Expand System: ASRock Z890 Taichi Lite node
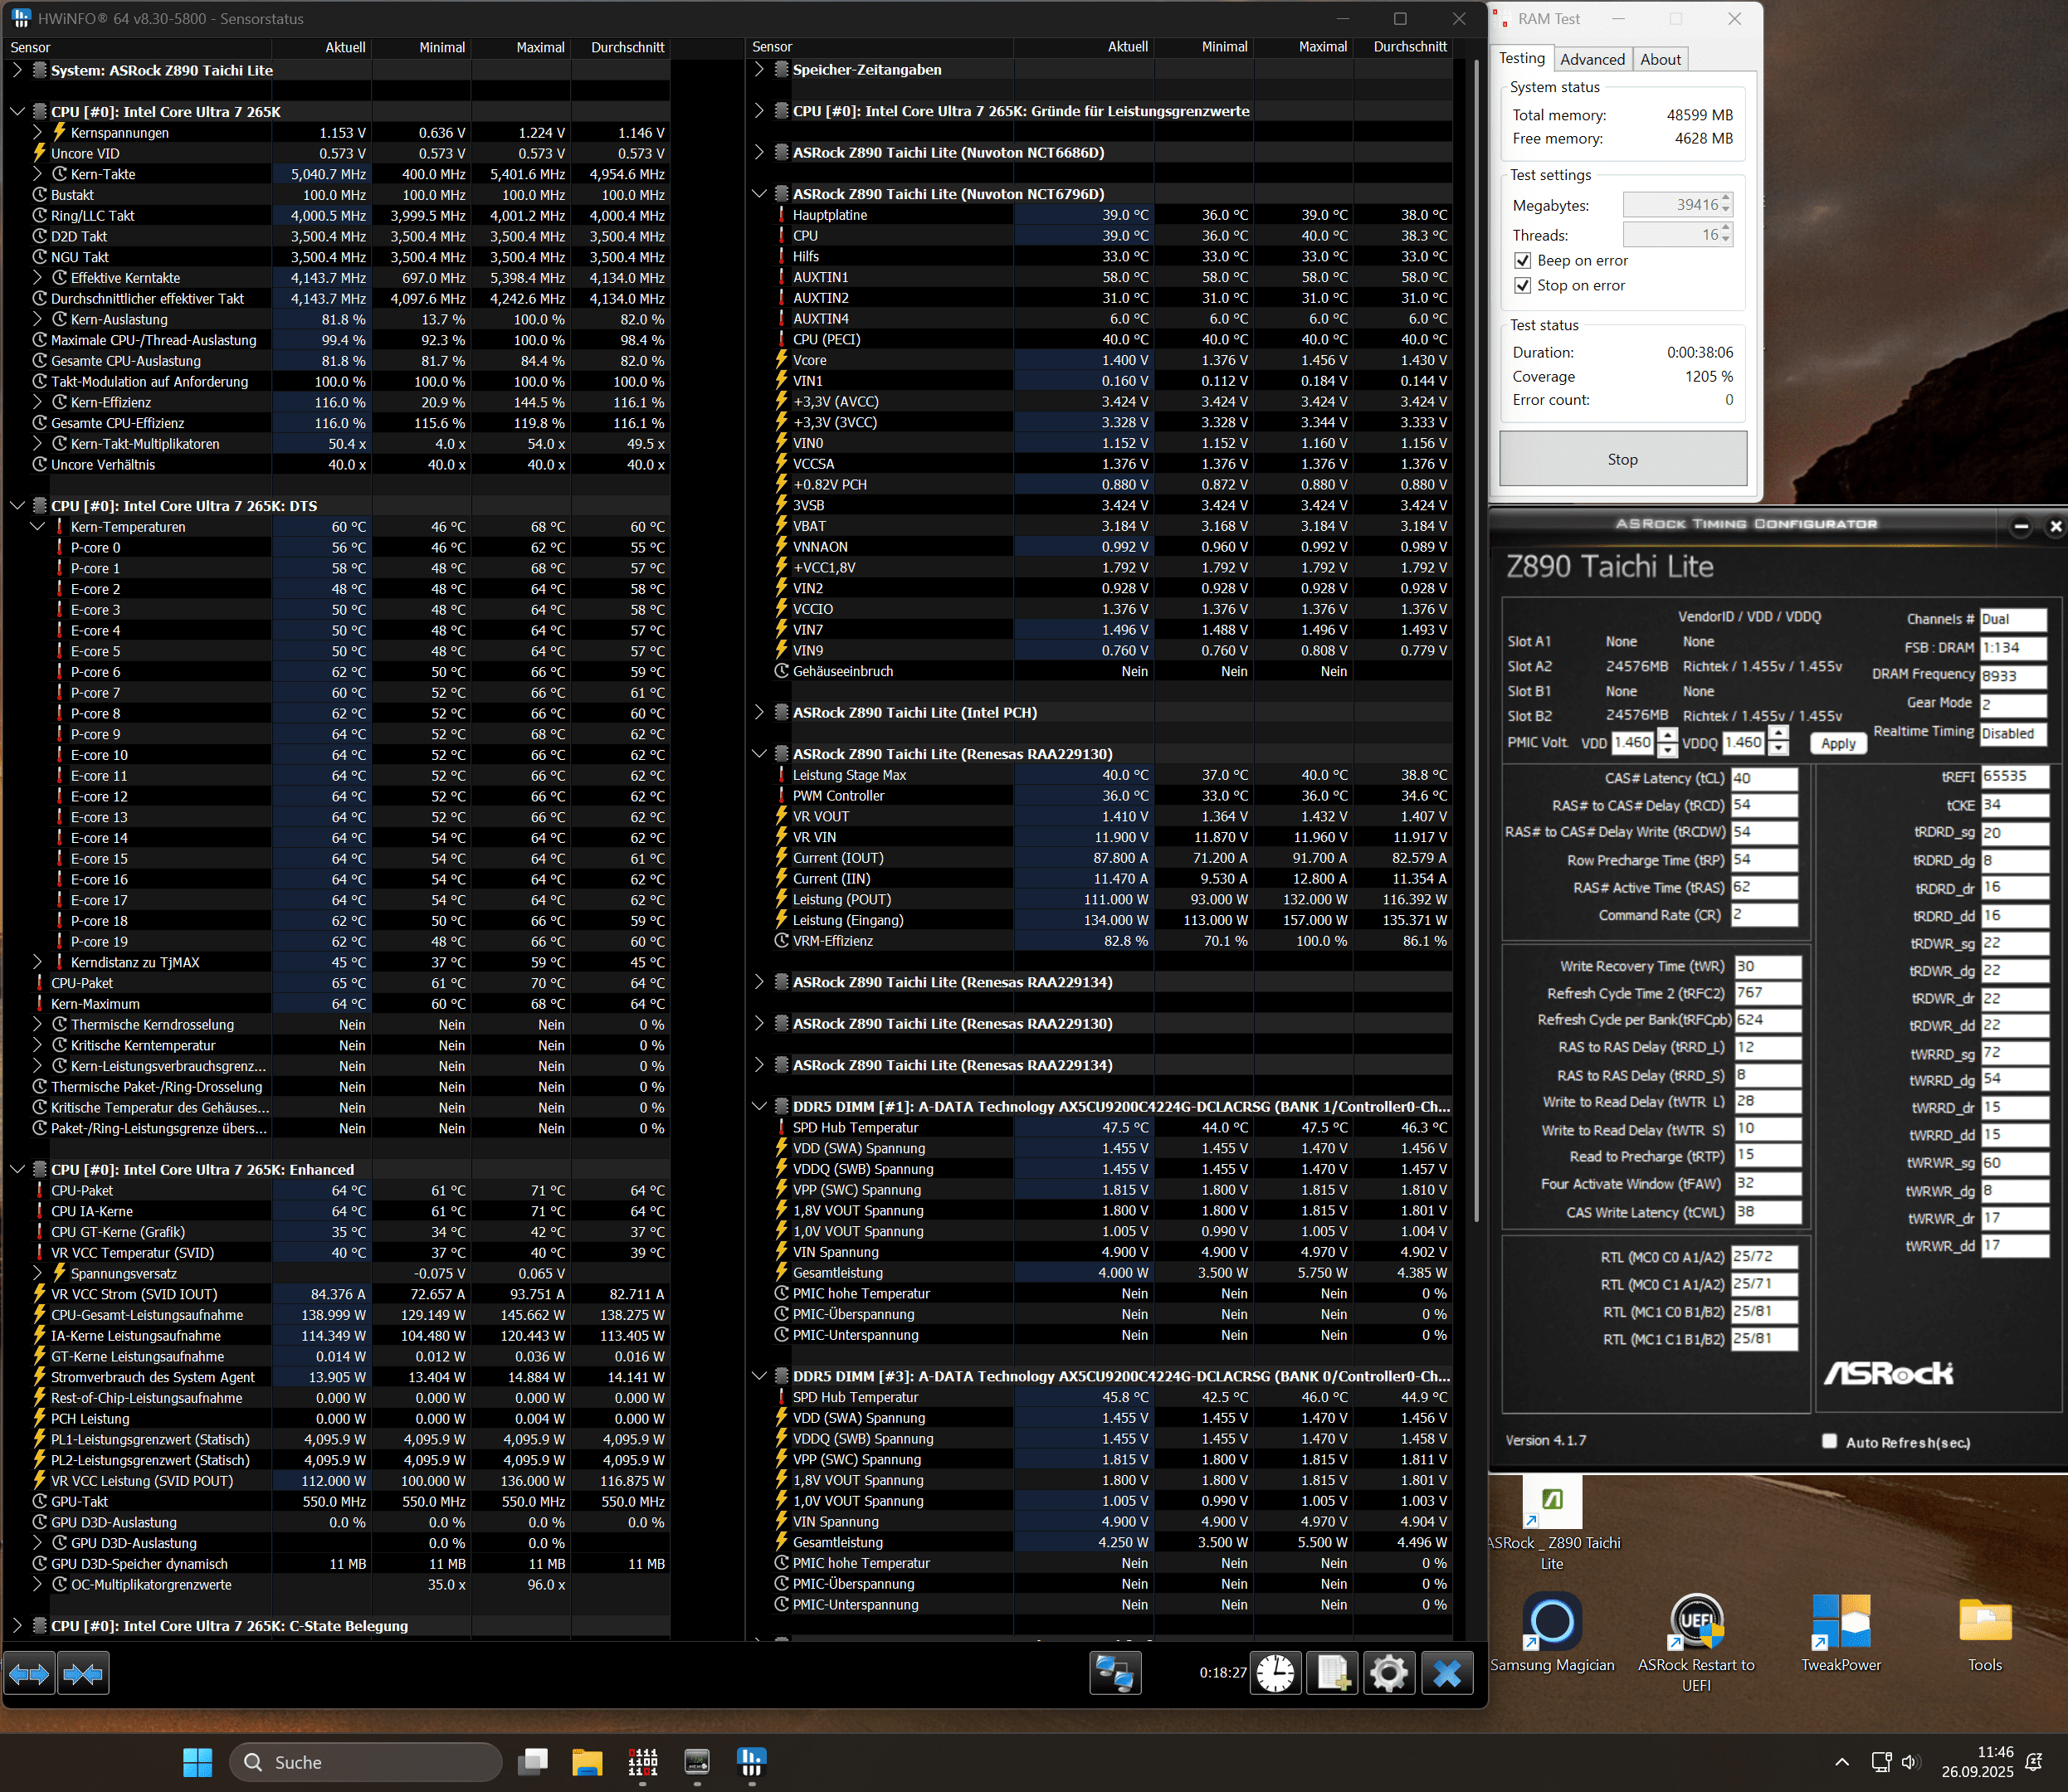The width and height of the screenshot is (2068, 1792). tap(17, 70)
